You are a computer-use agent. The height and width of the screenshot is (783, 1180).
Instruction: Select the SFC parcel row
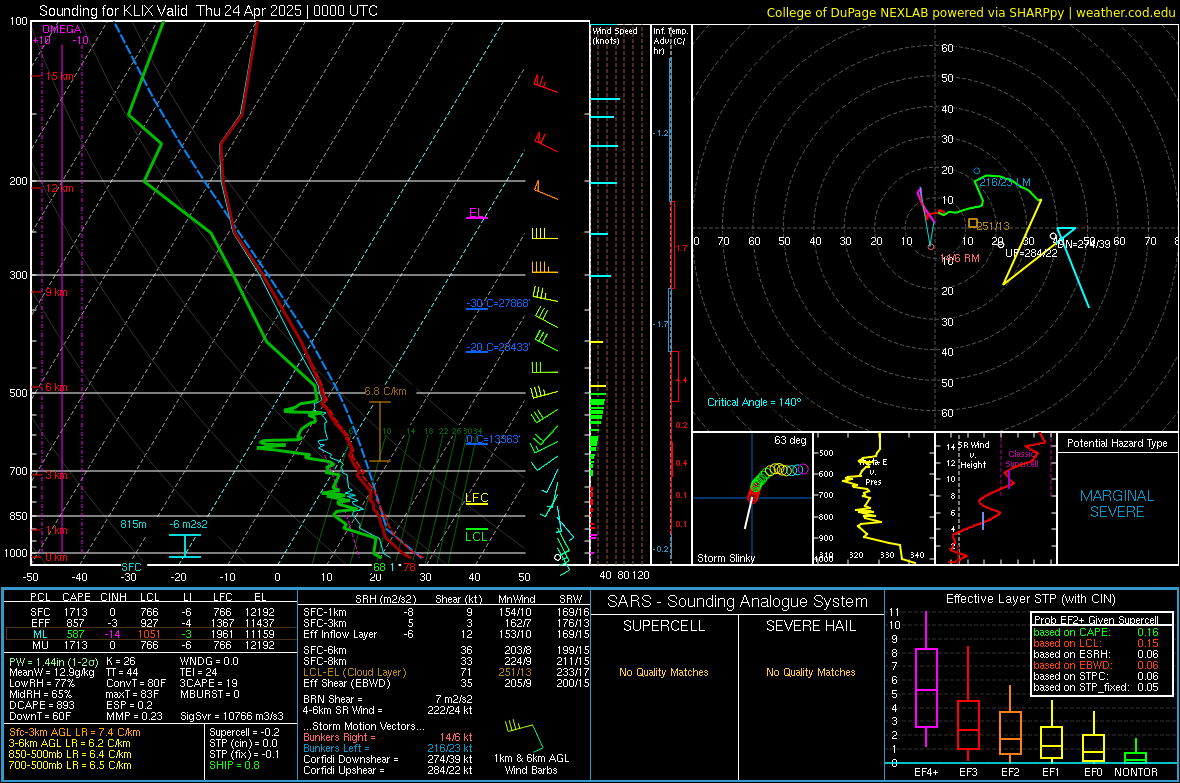(x=151, y=612)
